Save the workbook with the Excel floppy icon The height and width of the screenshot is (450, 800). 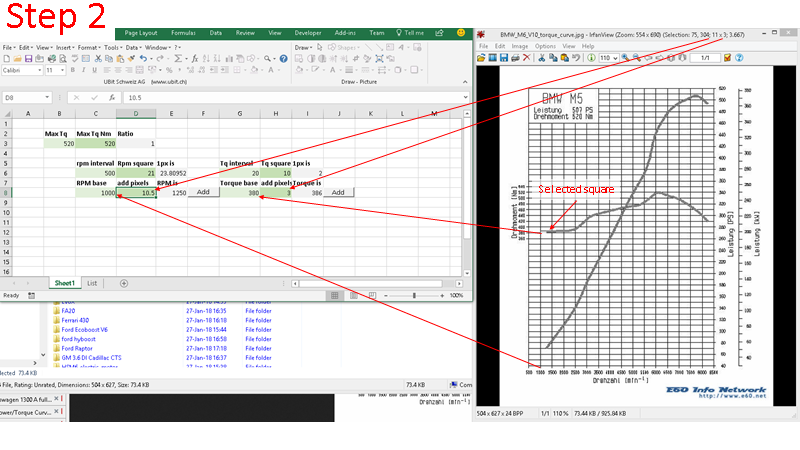click(28, 59)
